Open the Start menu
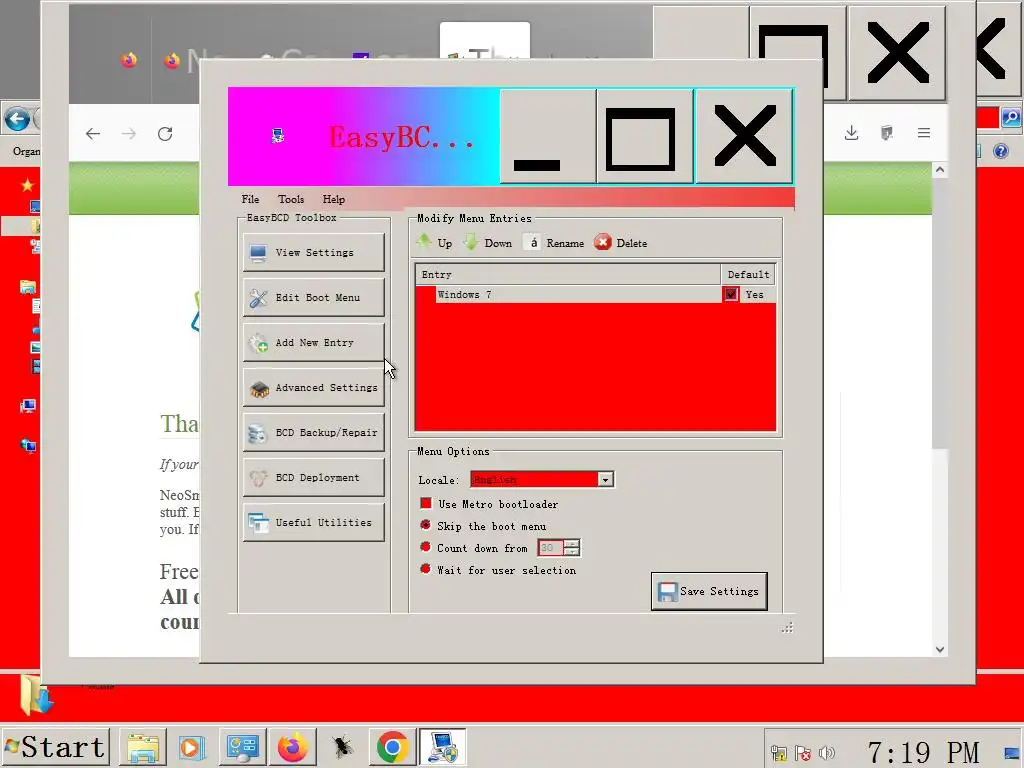This screenshot has width=1024, height=768. point(55,747)
